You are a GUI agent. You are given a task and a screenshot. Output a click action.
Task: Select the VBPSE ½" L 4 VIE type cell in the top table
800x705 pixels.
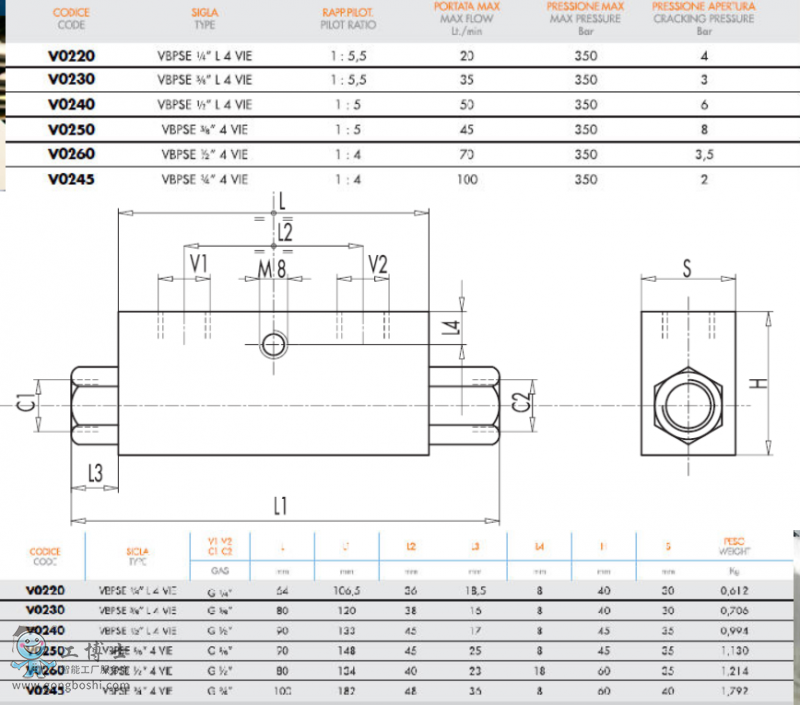(204, 105)
